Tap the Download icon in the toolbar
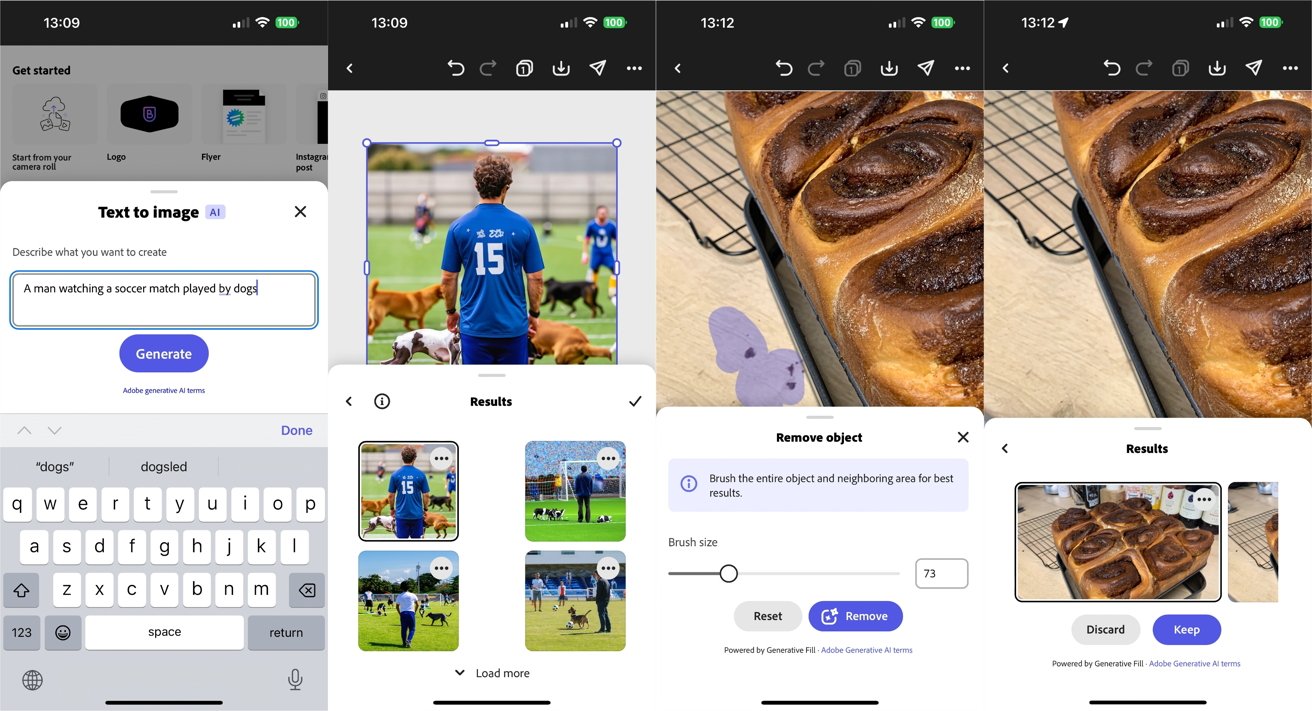Screen dimensions: 1312x711 coord(561,68)
